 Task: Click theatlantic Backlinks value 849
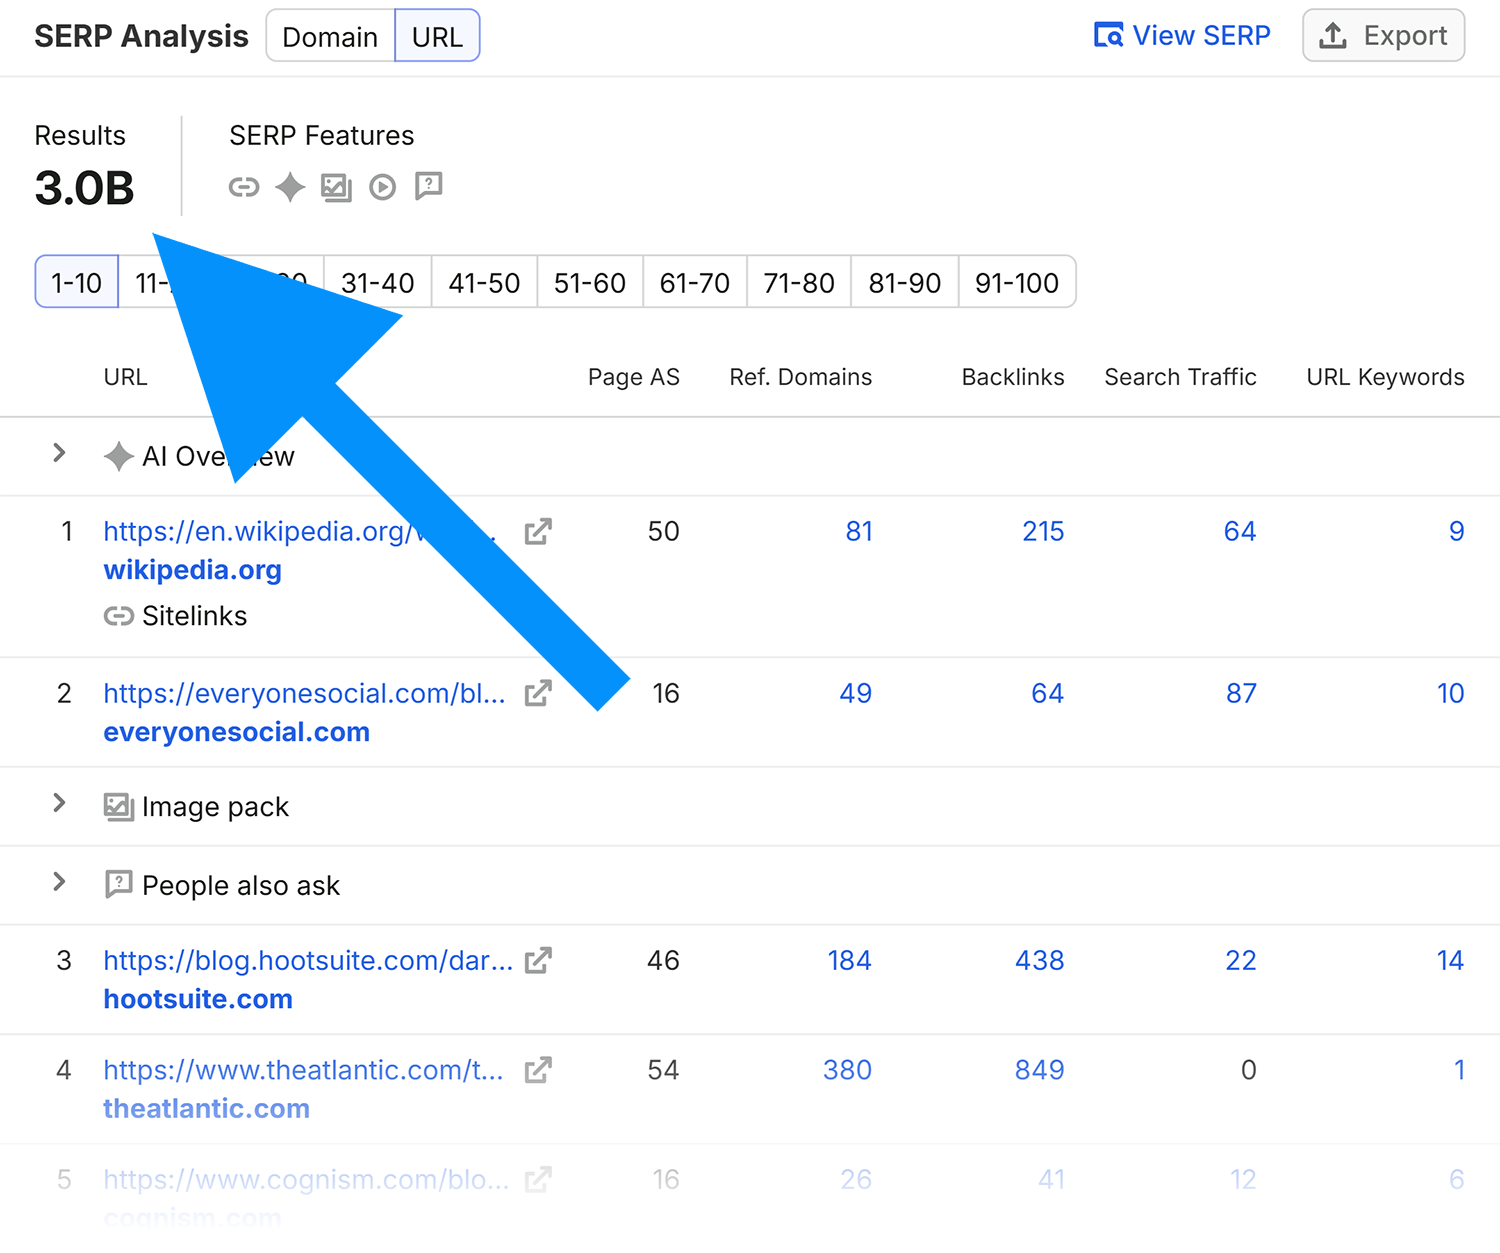coord(1040,1070)
